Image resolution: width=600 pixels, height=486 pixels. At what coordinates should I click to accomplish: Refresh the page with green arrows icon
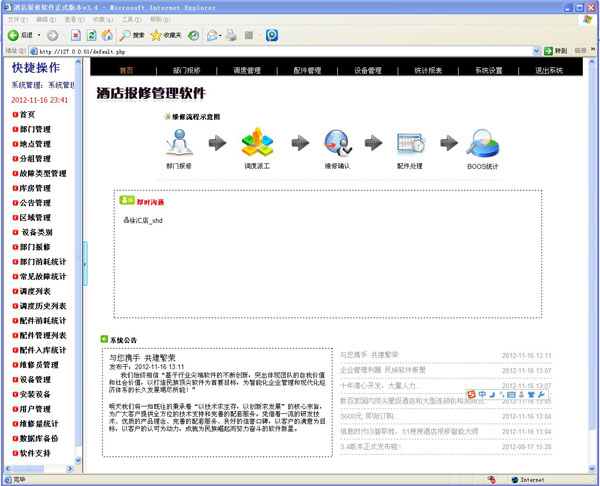91,35
